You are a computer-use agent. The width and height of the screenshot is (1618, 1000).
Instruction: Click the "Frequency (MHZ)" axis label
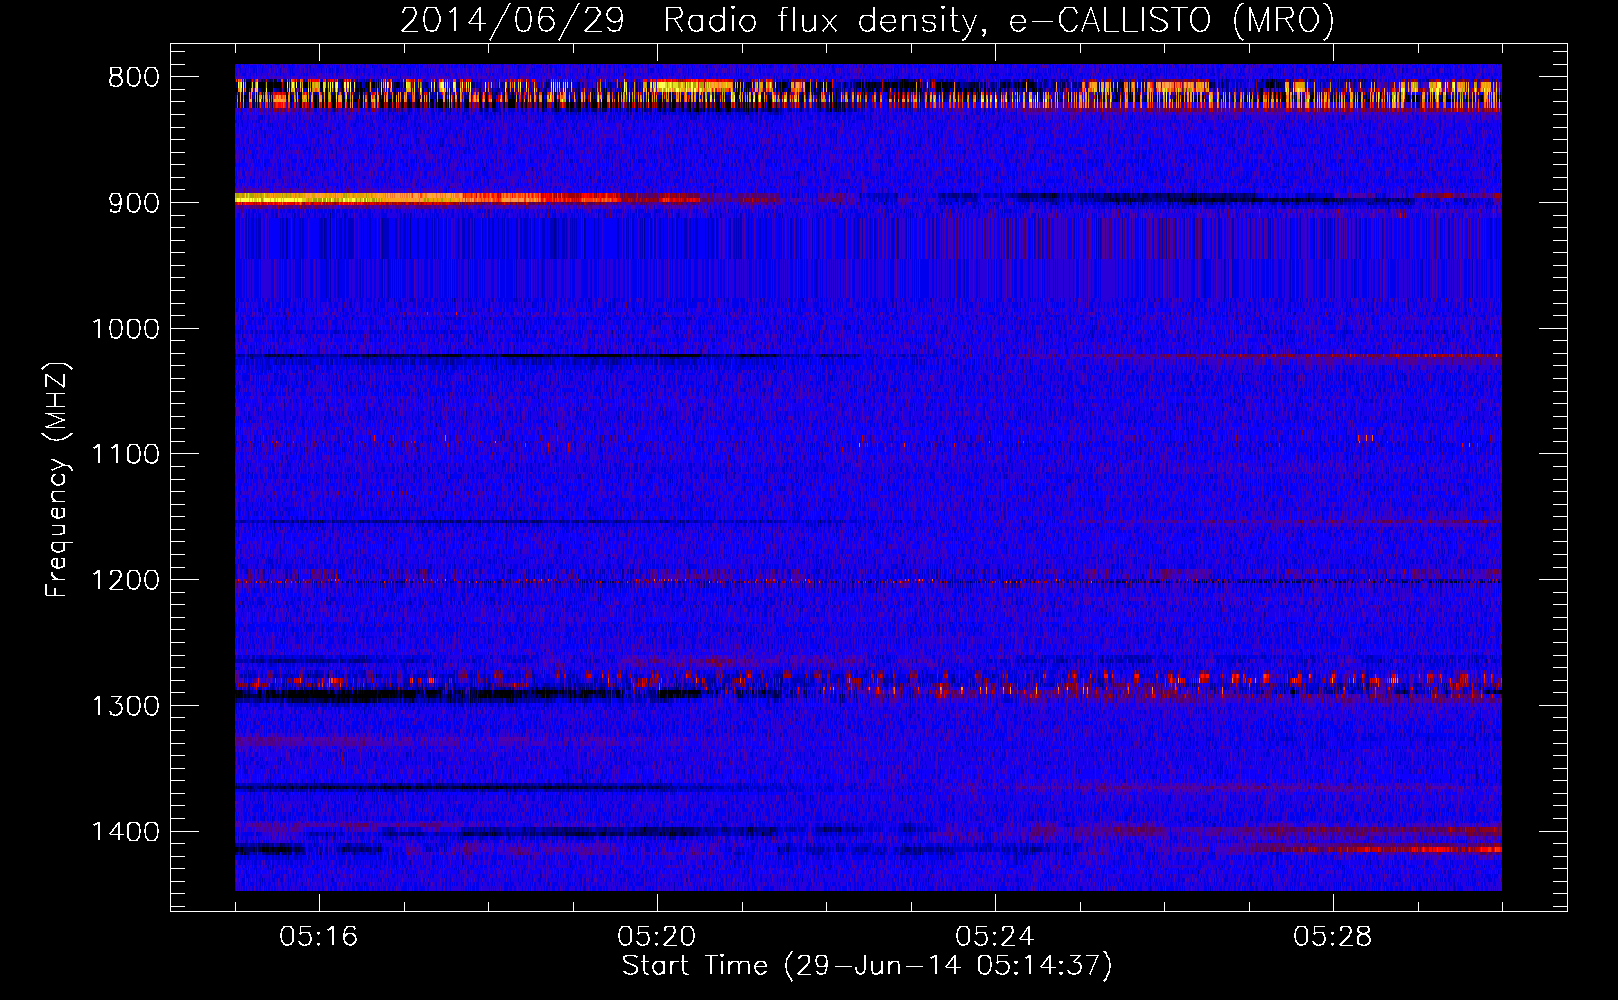point(58,480)
